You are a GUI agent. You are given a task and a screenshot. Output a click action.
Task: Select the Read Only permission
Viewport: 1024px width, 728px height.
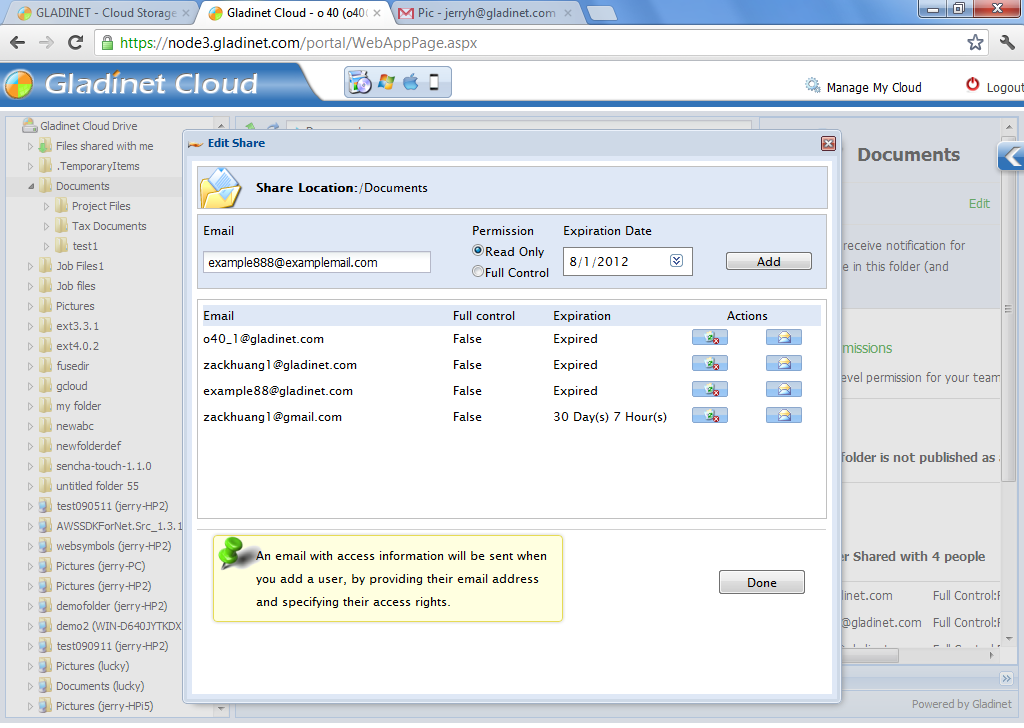tap(478, 251)
